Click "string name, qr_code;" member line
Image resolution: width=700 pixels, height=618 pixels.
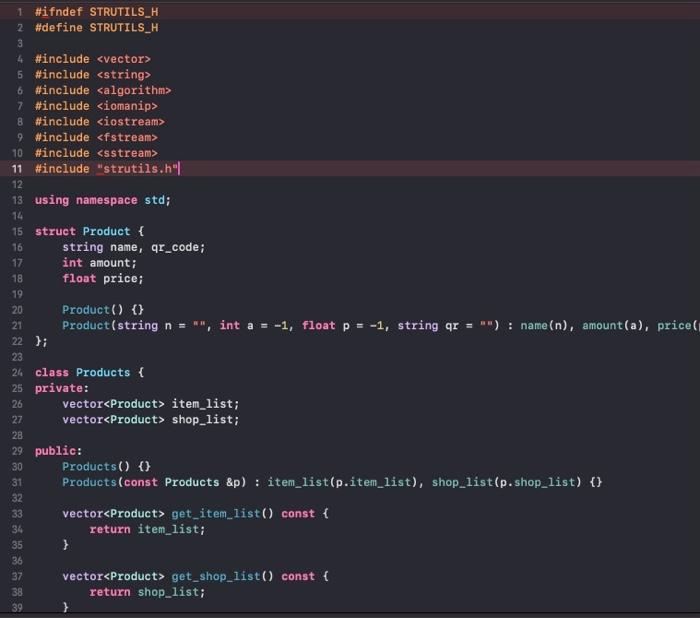(x=133, y=247)
